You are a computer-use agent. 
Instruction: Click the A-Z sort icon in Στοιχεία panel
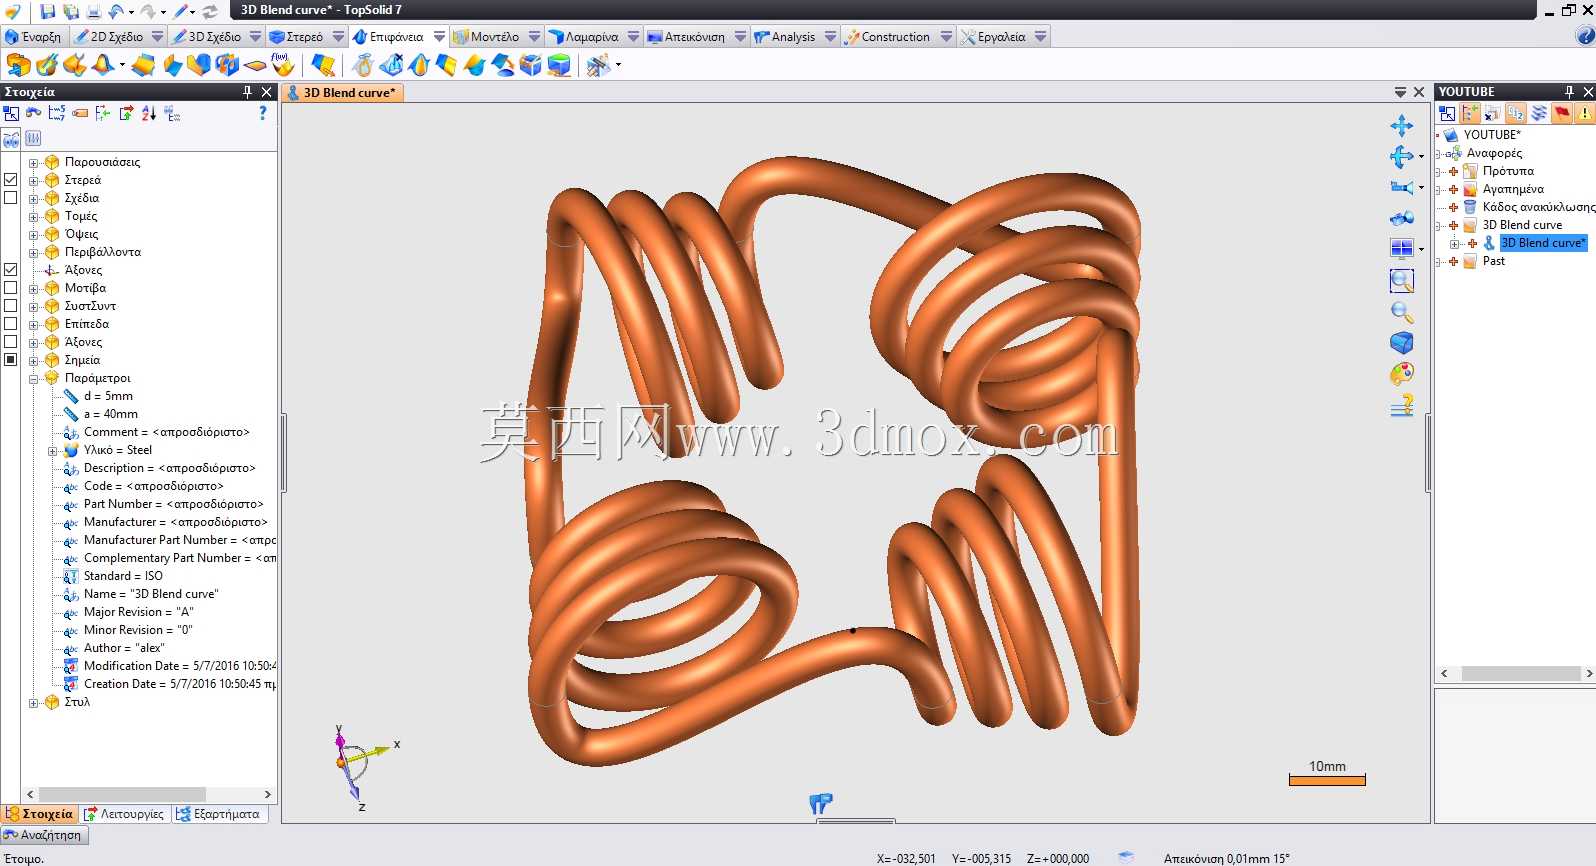pos(149,113)
